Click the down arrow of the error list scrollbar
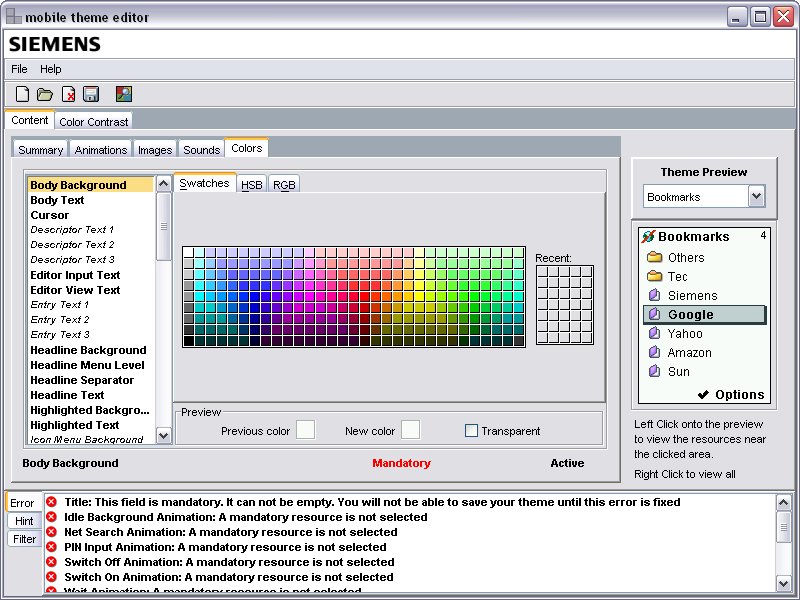Image resolution: width=800 pixels, height=600 pixels. pyautogui.click(x=784, y=583)
